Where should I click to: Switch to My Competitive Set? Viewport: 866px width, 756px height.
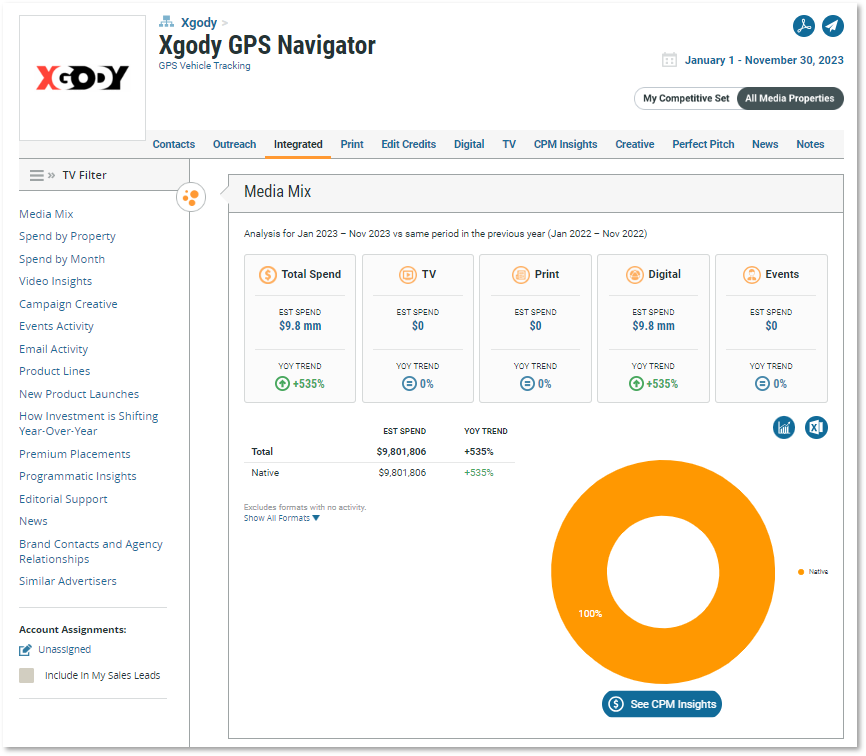[686, 98]
